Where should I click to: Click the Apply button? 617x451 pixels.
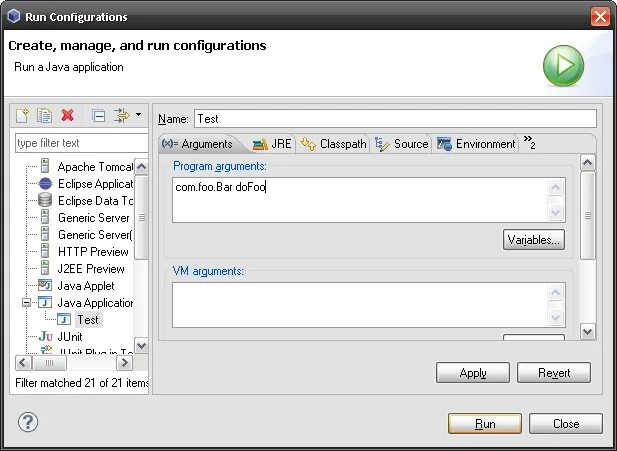coord(473,373)
